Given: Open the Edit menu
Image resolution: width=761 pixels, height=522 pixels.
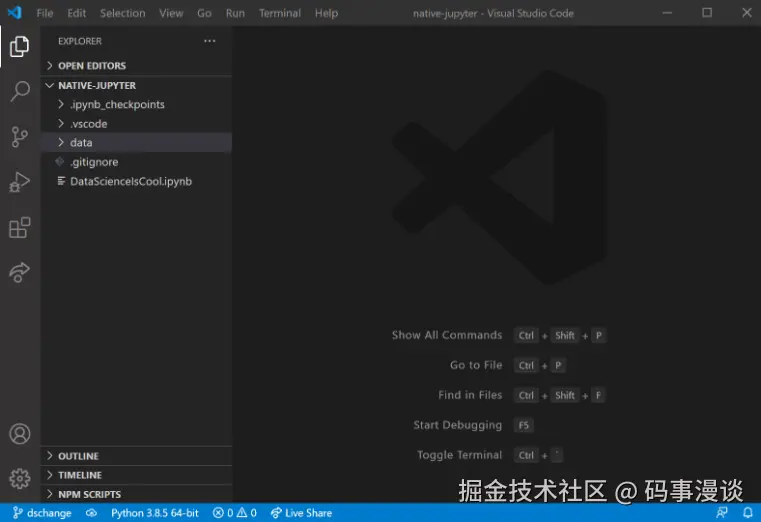Looking at the screenshot, I should (x=77, y=13).
